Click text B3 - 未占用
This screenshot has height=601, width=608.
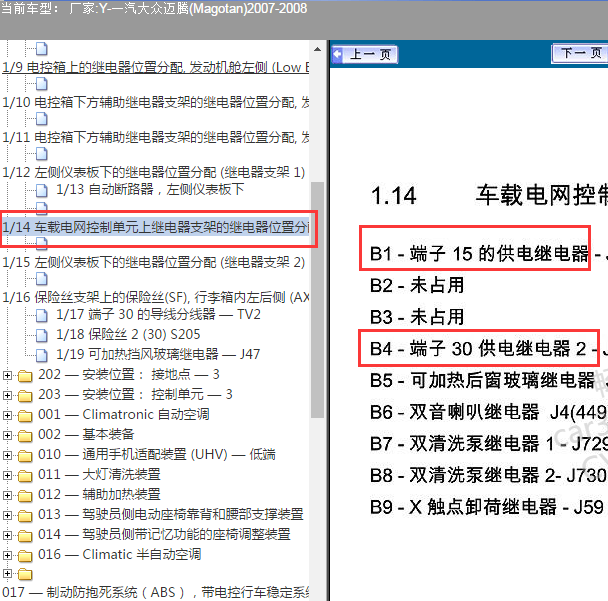(417, 317)
